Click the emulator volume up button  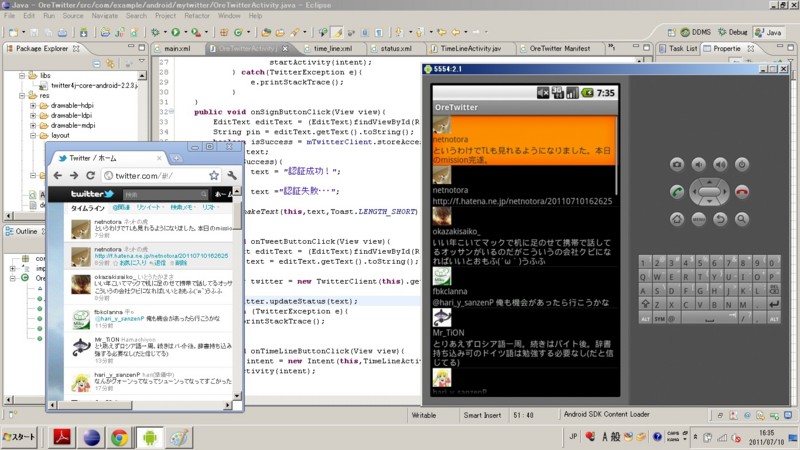click(720, 164)
